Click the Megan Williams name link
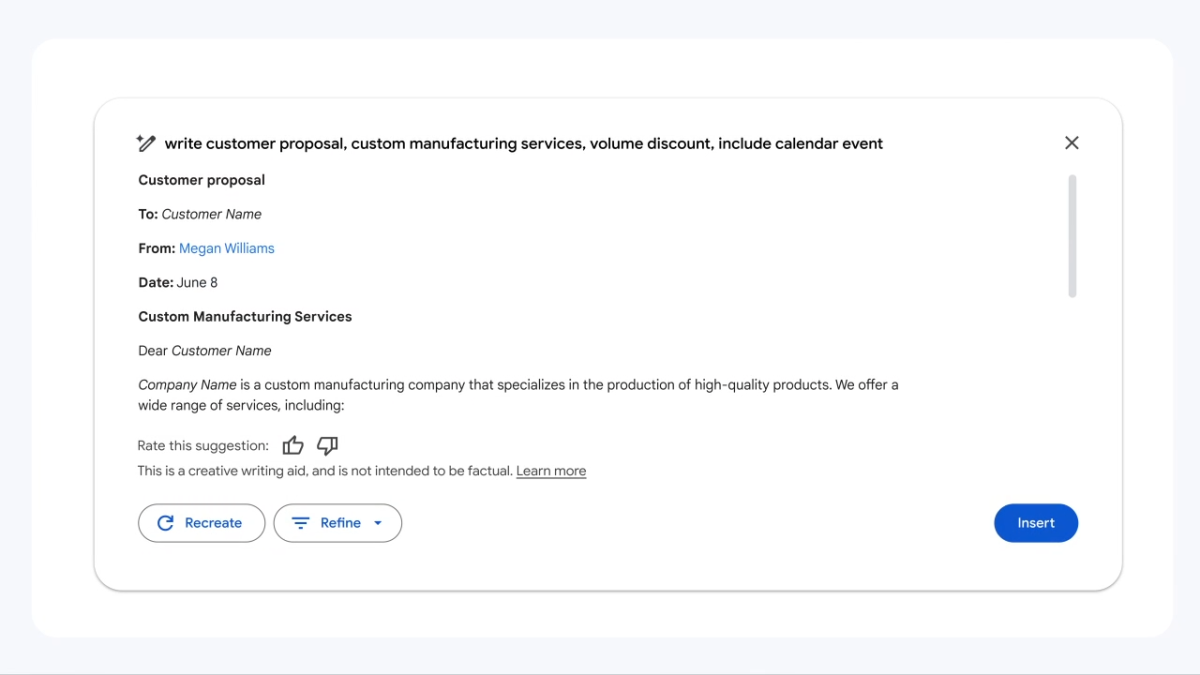This screenshot has width=1200, height=675. [x=226, y=248]
